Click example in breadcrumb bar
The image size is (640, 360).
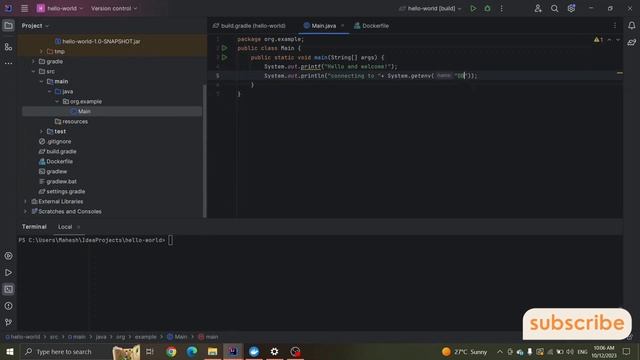[x=146, y=337]
